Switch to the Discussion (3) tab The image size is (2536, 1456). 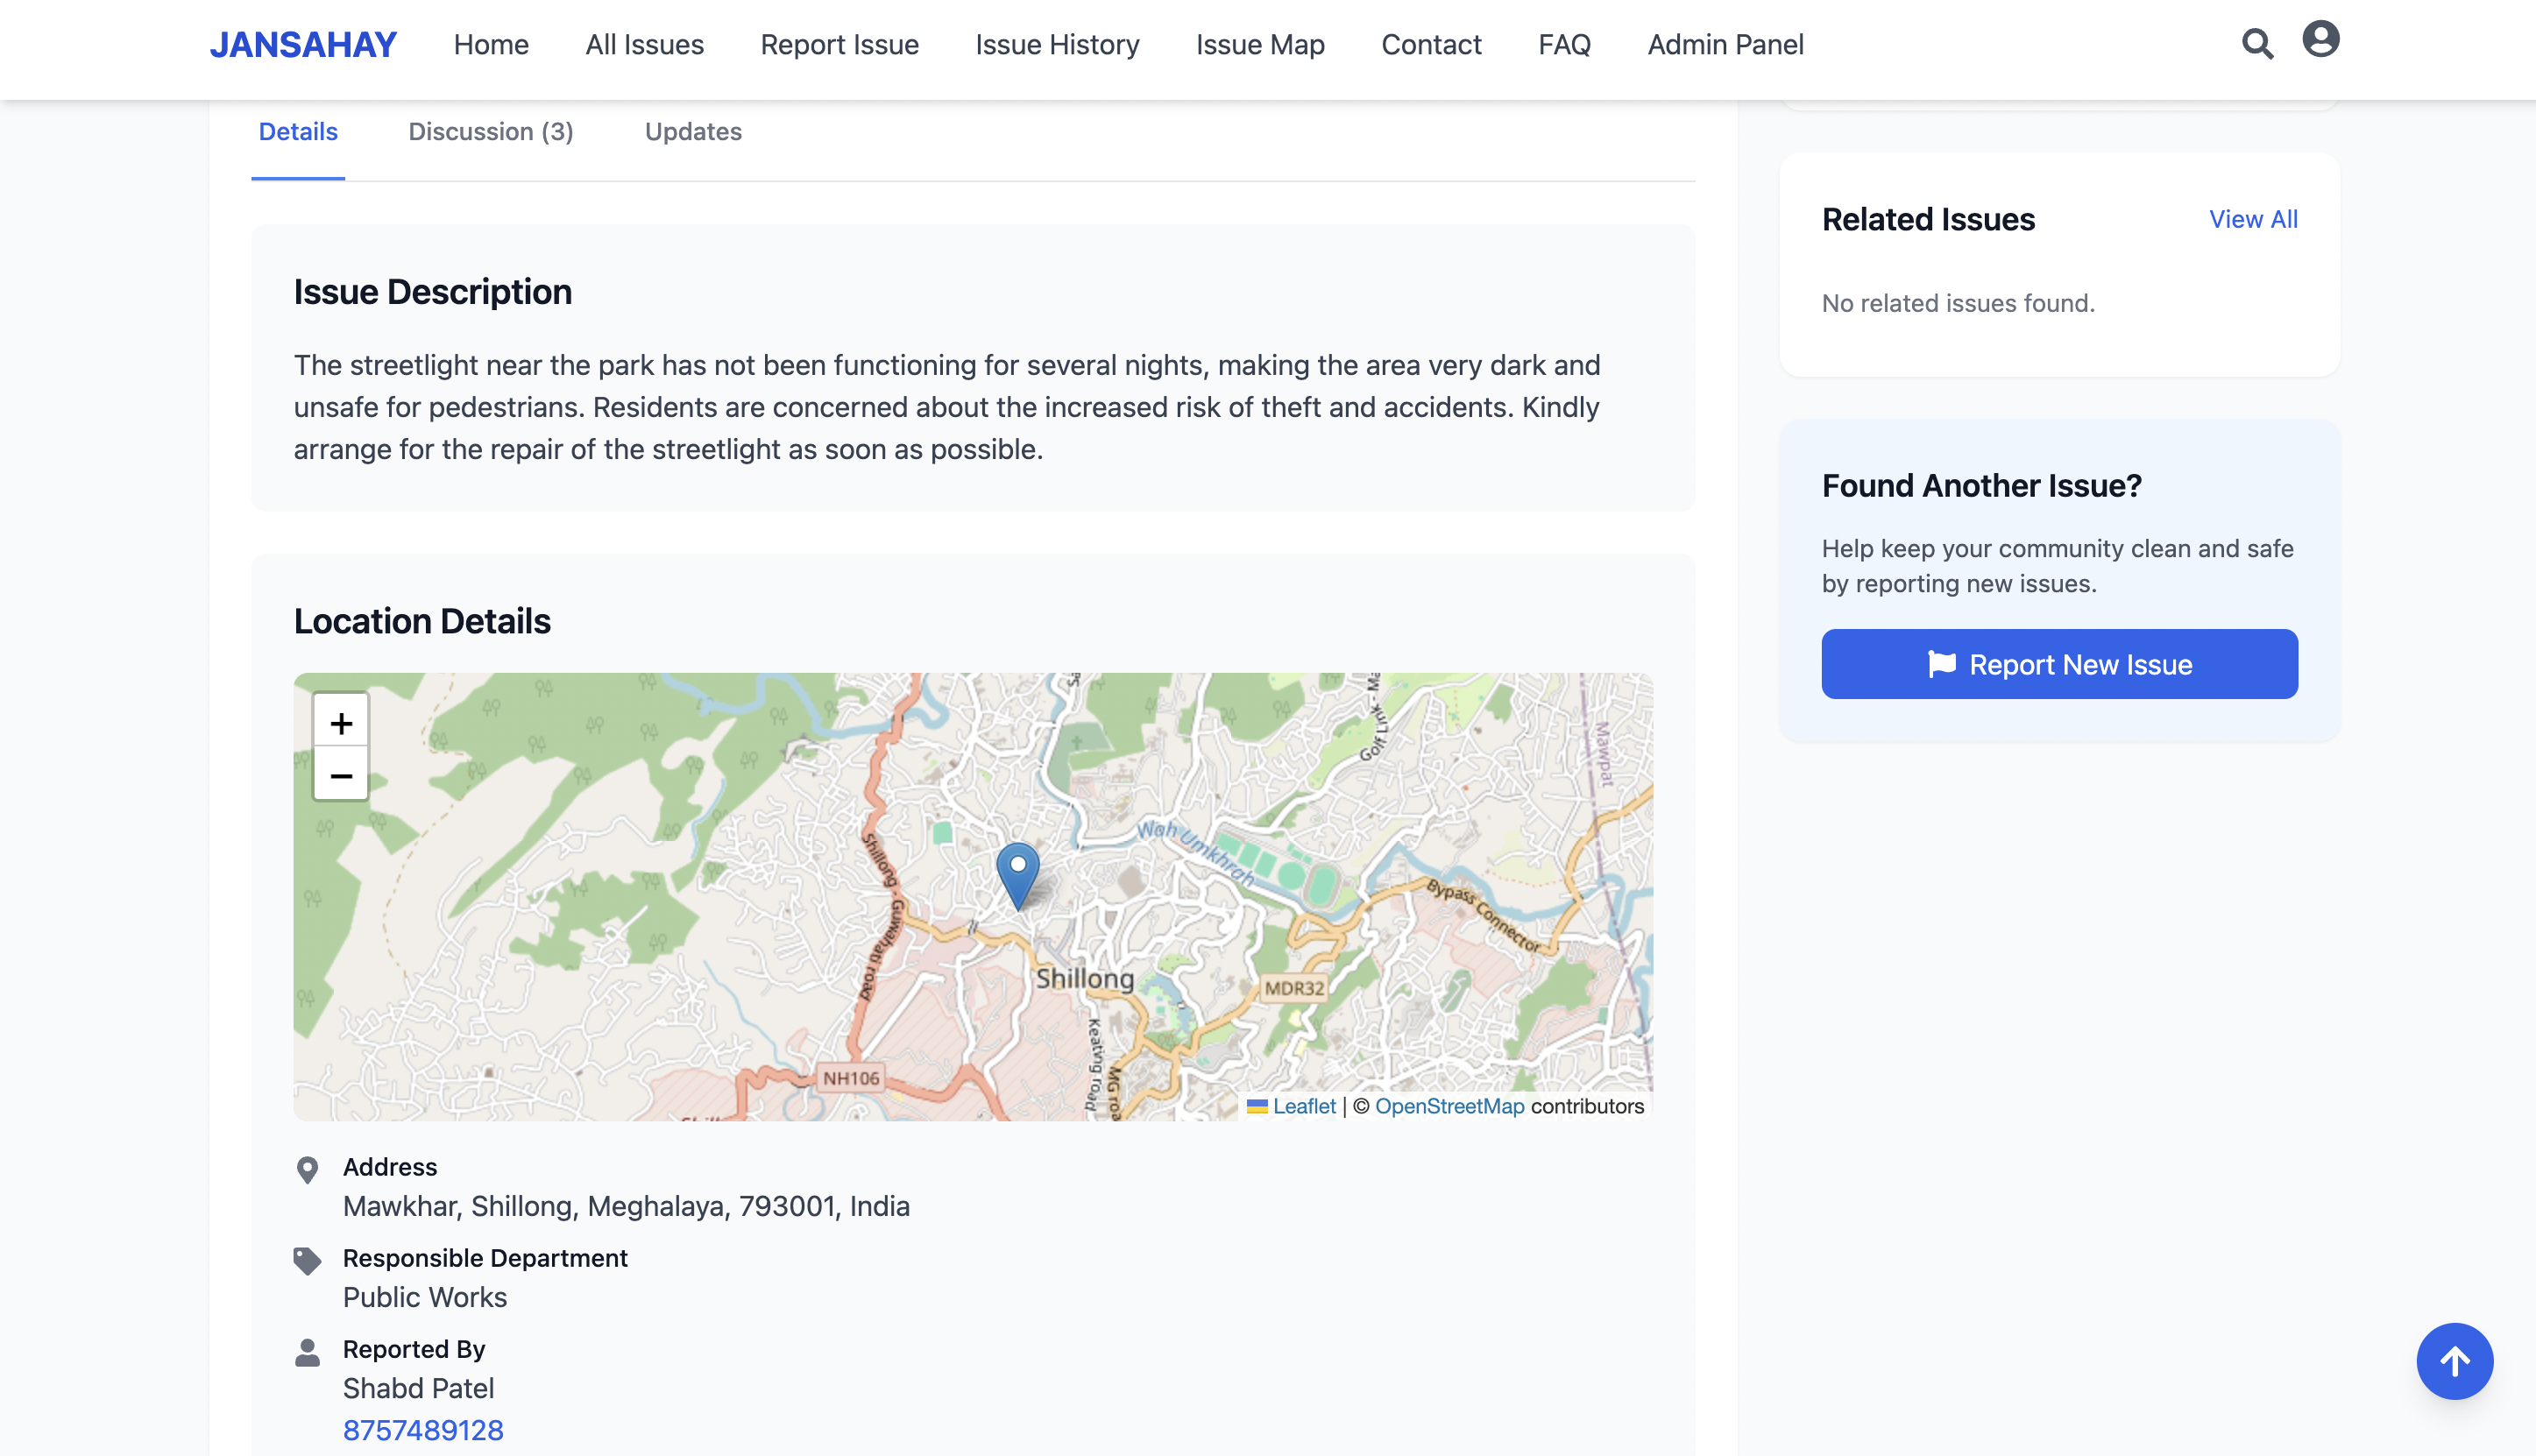coord(490,132)
